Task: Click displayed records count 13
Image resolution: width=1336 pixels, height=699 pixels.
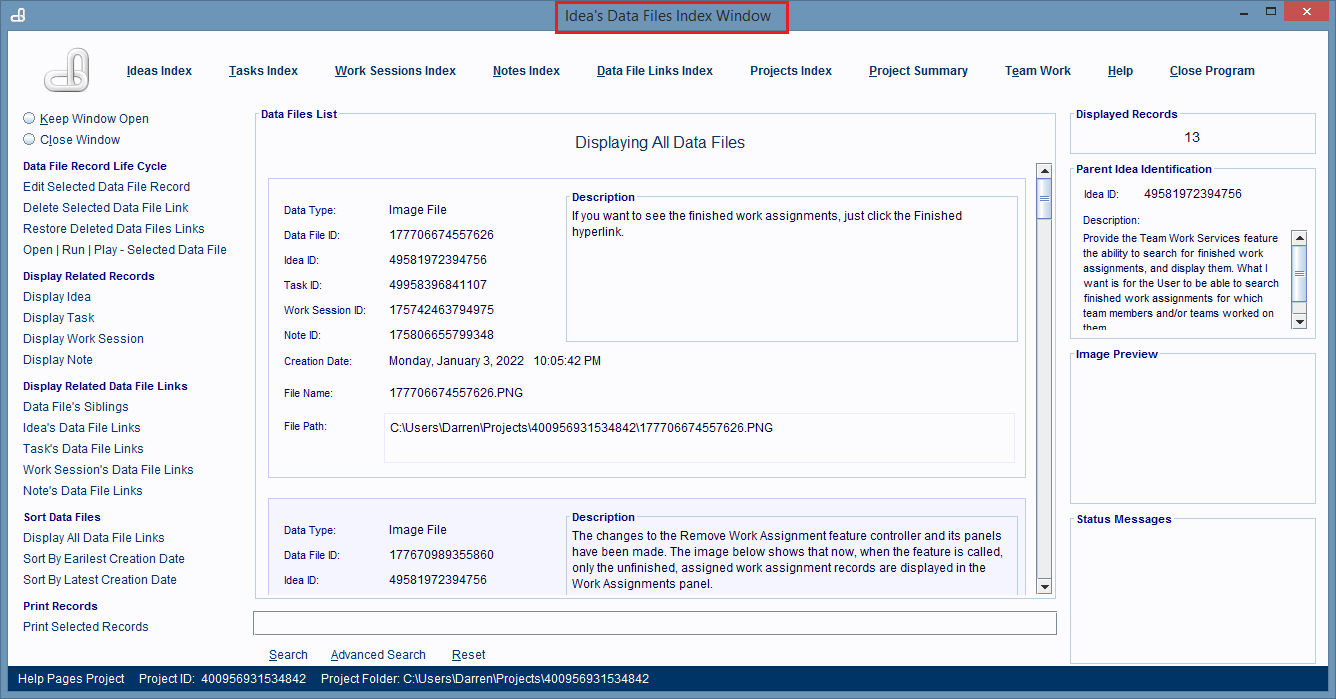Action: pos(1192,137)
